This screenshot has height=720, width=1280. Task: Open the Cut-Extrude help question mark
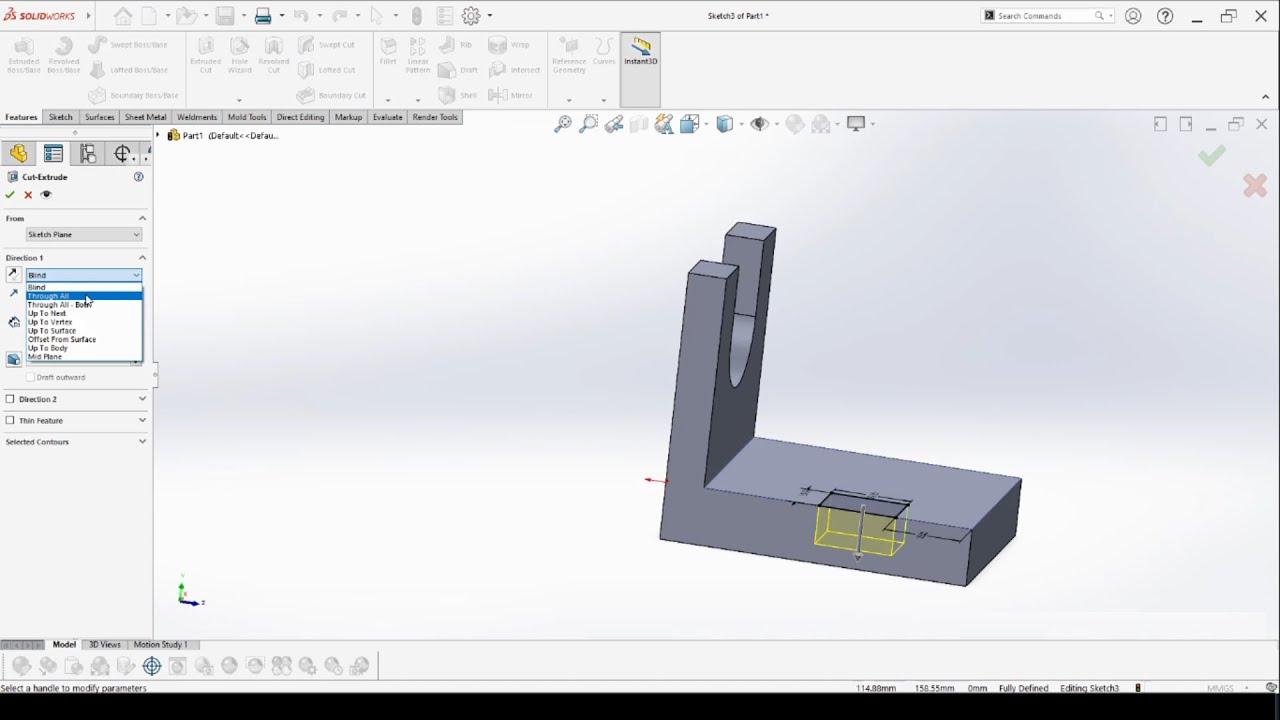[x=139, y=177]
